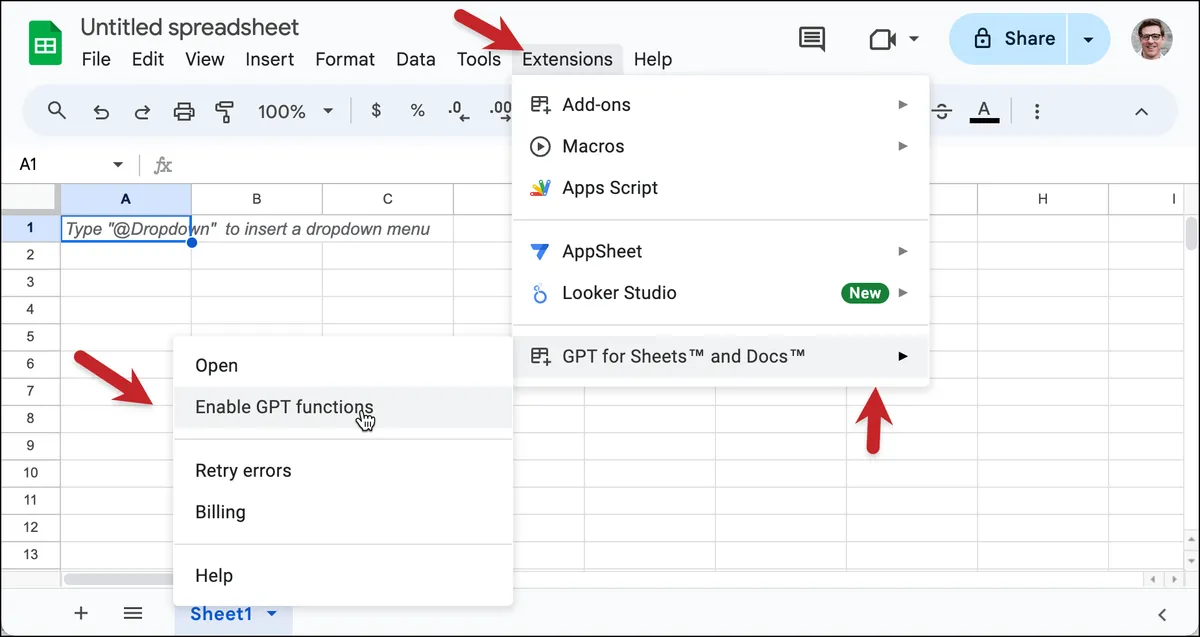
Task: Click the Looker Studio icon
Action: tap(540, 293)
